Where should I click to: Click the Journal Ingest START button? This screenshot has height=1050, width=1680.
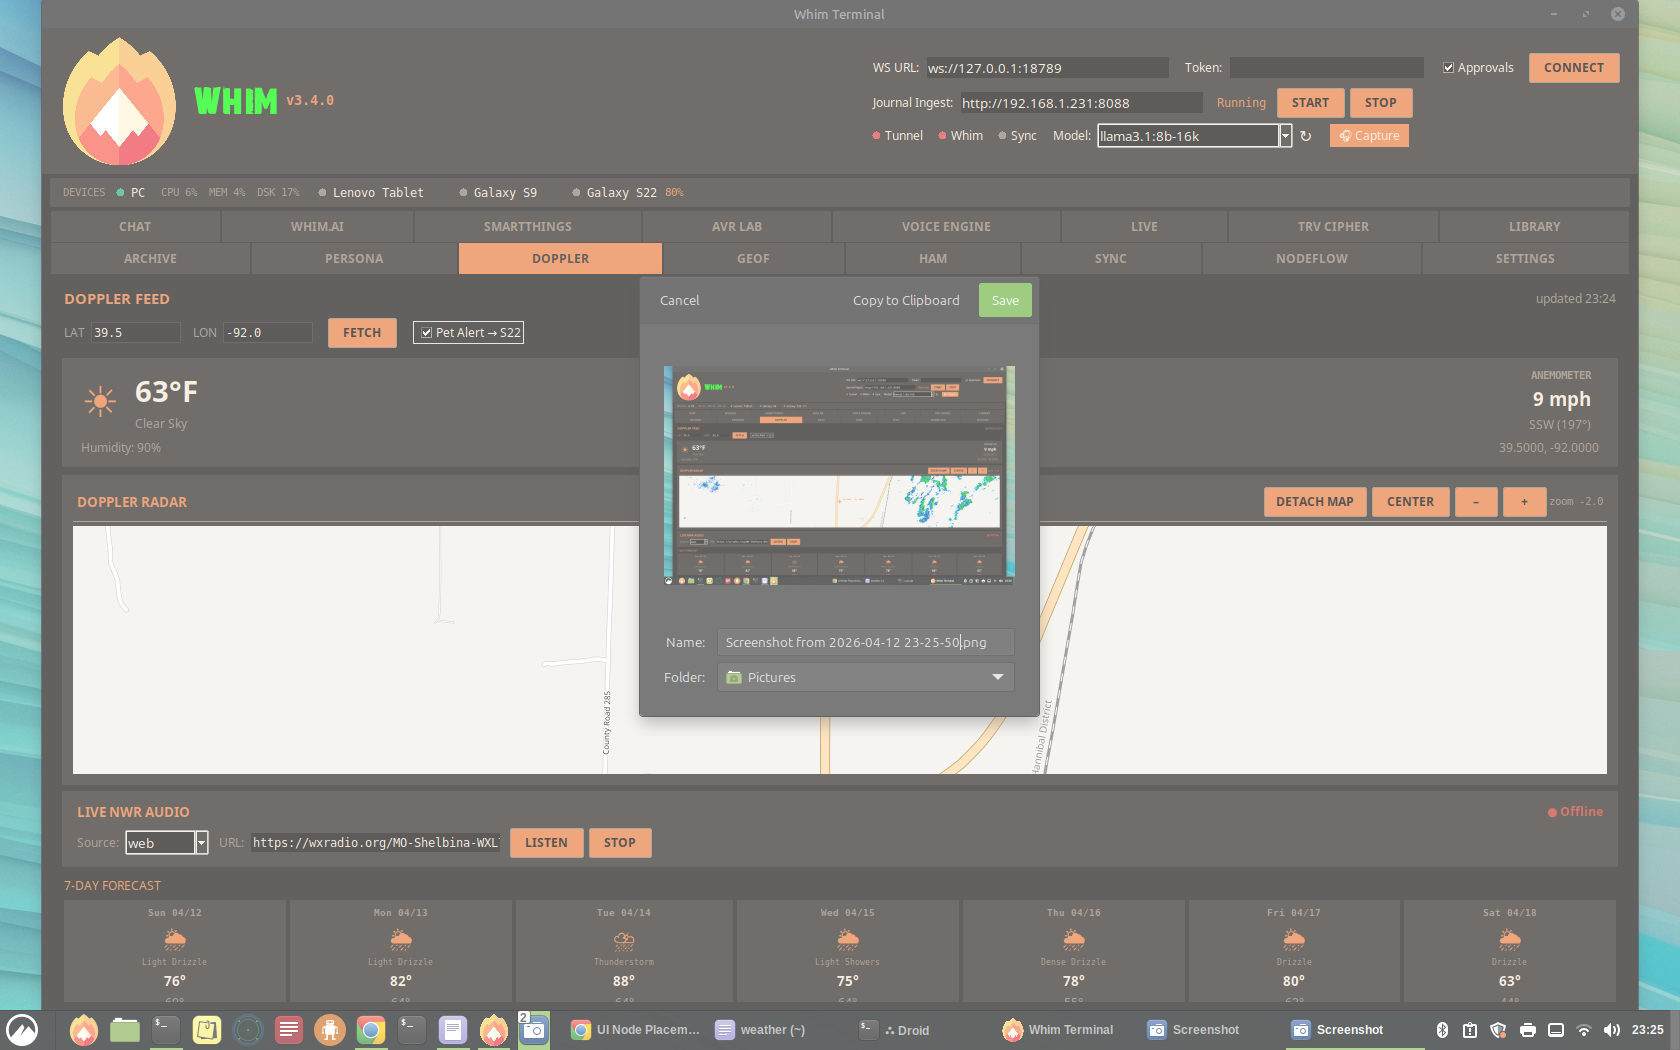click(x=1310, y=103)
